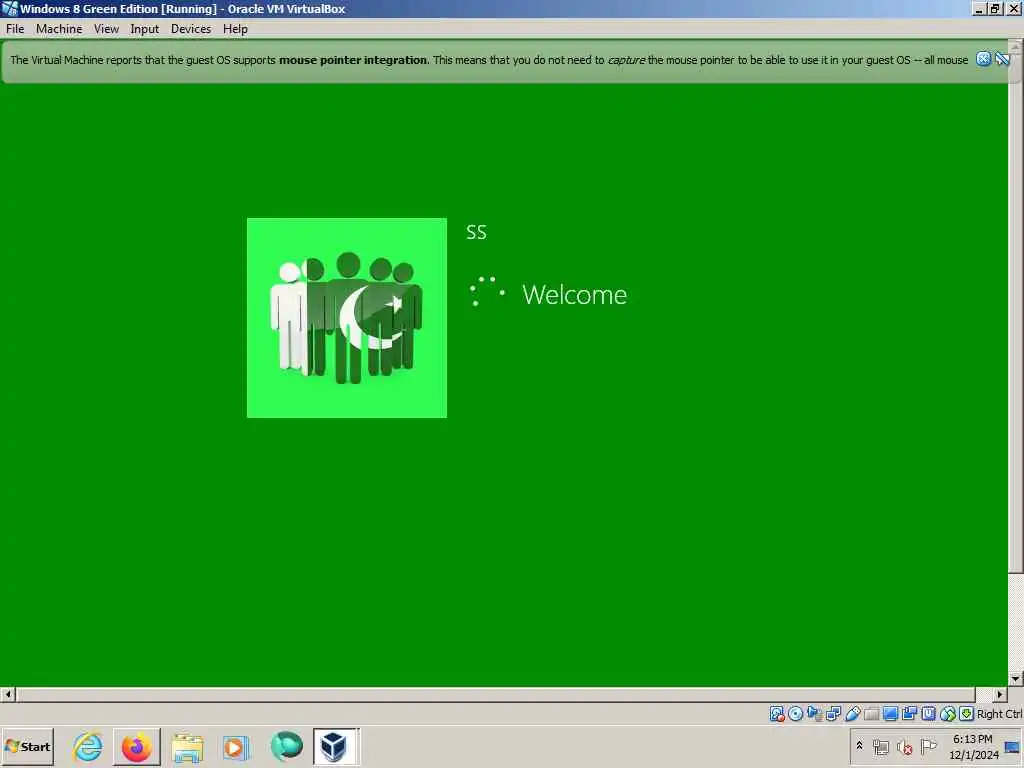Open the Help menu

(235, 29)
